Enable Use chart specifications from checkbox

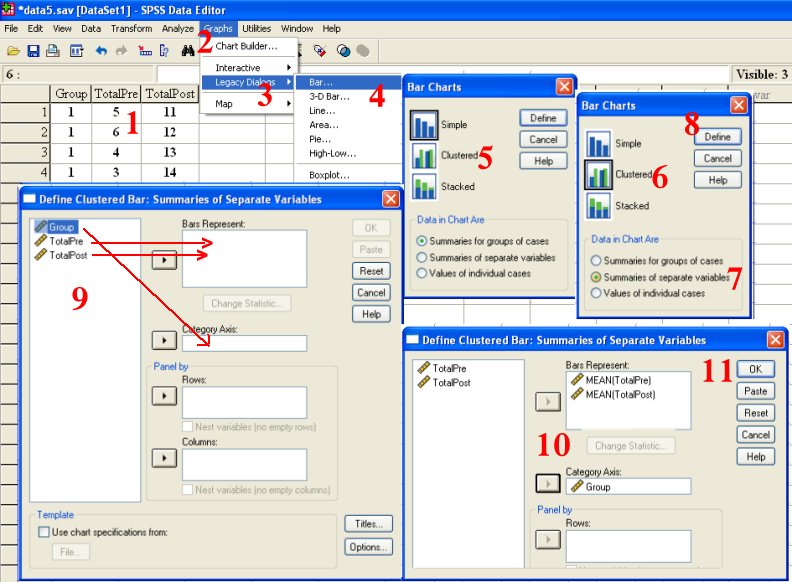[44, 532]
